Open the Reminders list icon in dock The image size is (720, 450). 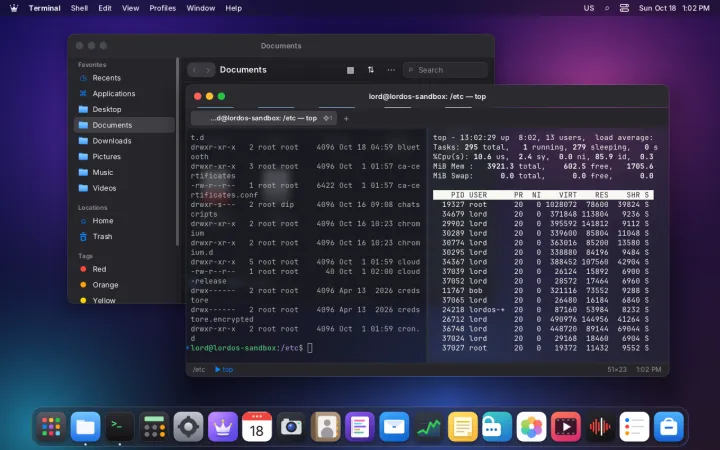634,427
